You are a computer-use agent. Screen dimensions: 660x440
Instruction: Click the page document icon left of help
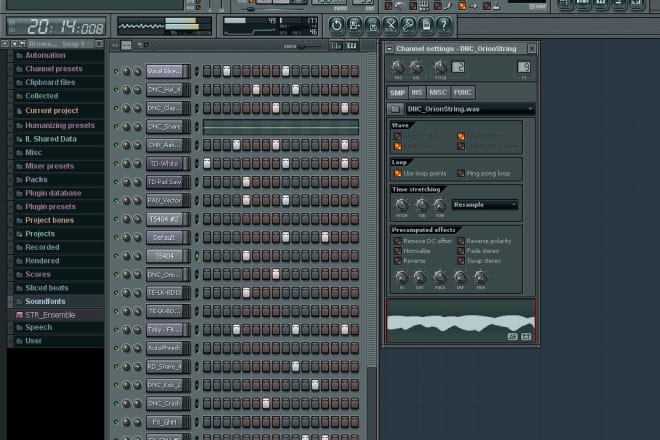[x=426, y=26]
